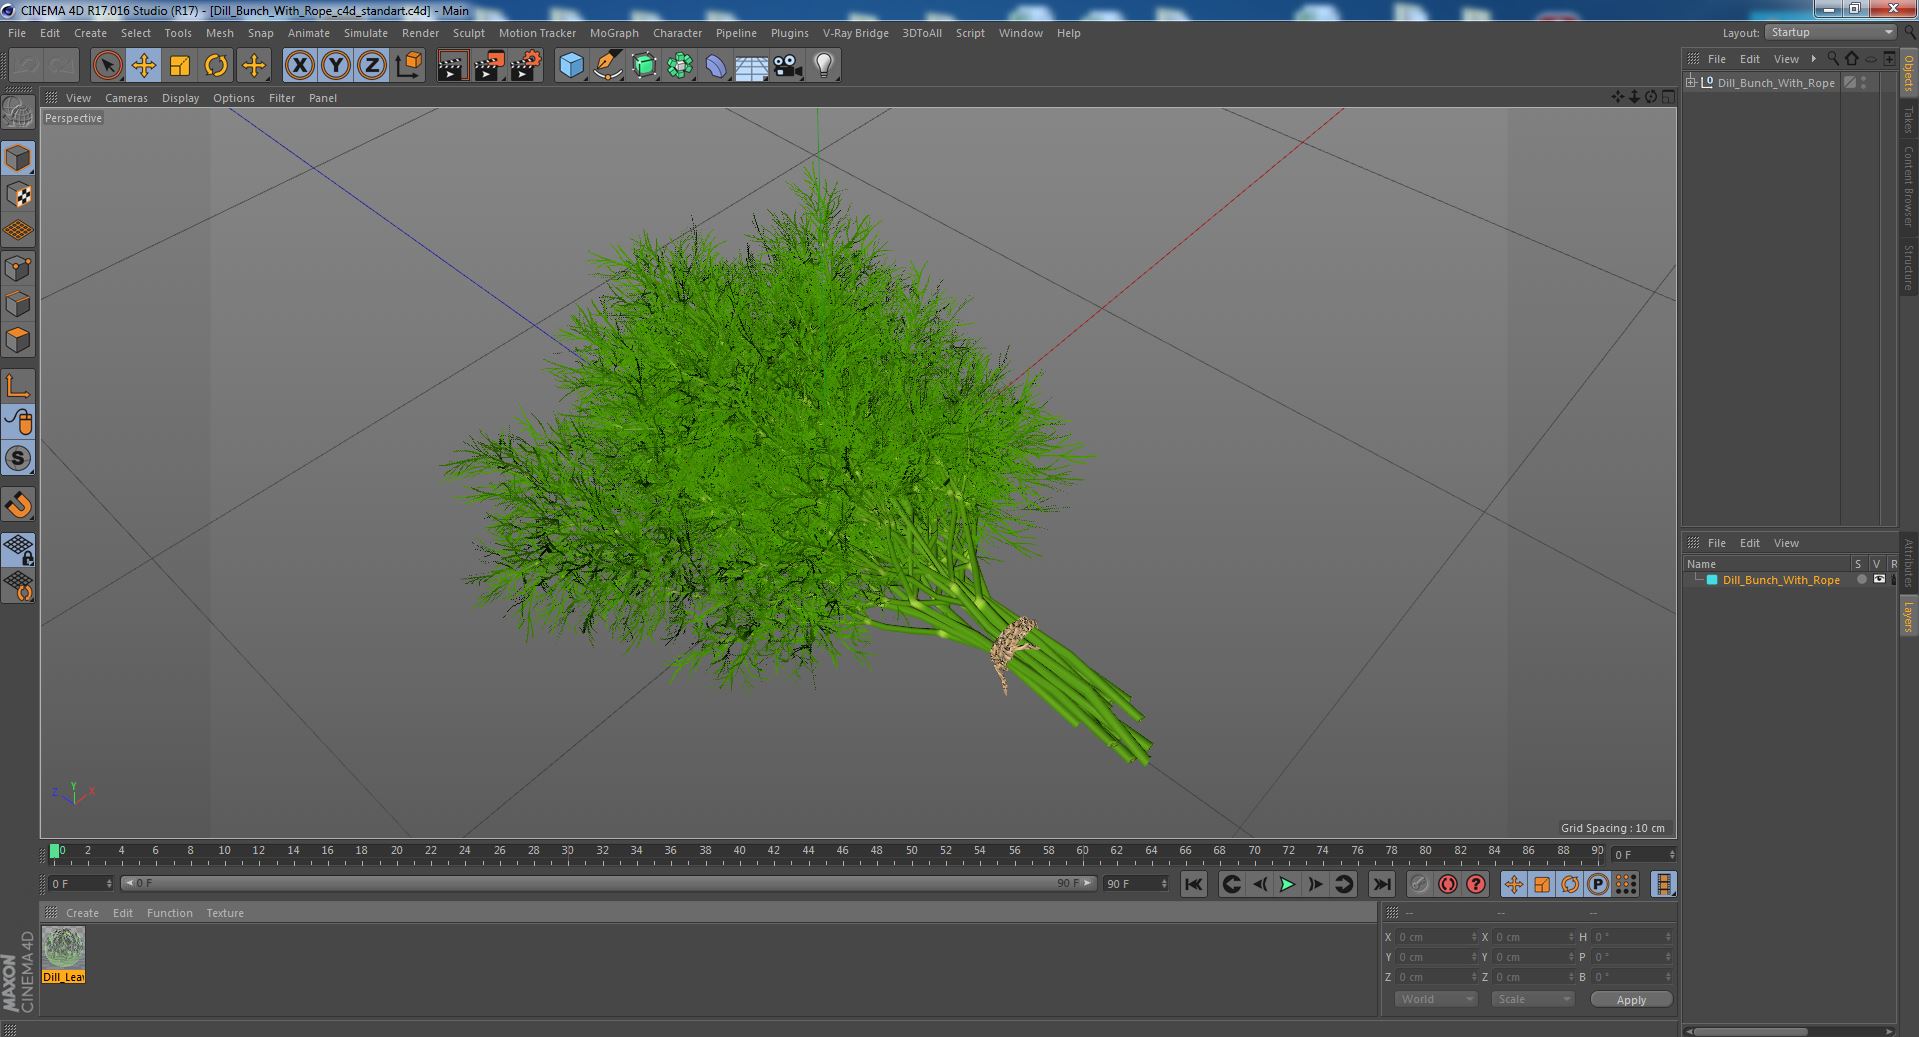This screenshot has width=1919, height=1037.
Task: Open the array modeling objects icon
Action: [680, 66]
